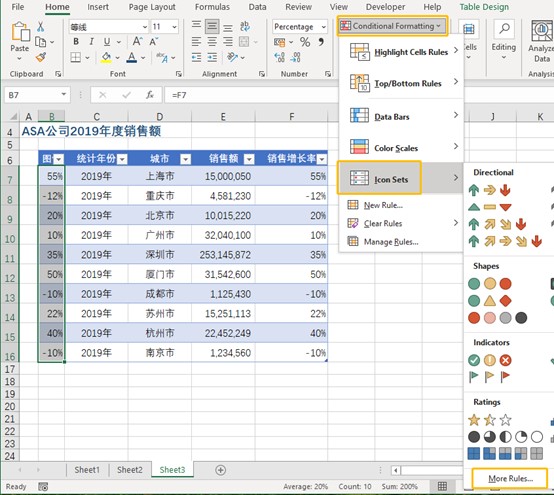Click the Percent Style icon

(x=305, y=42)
